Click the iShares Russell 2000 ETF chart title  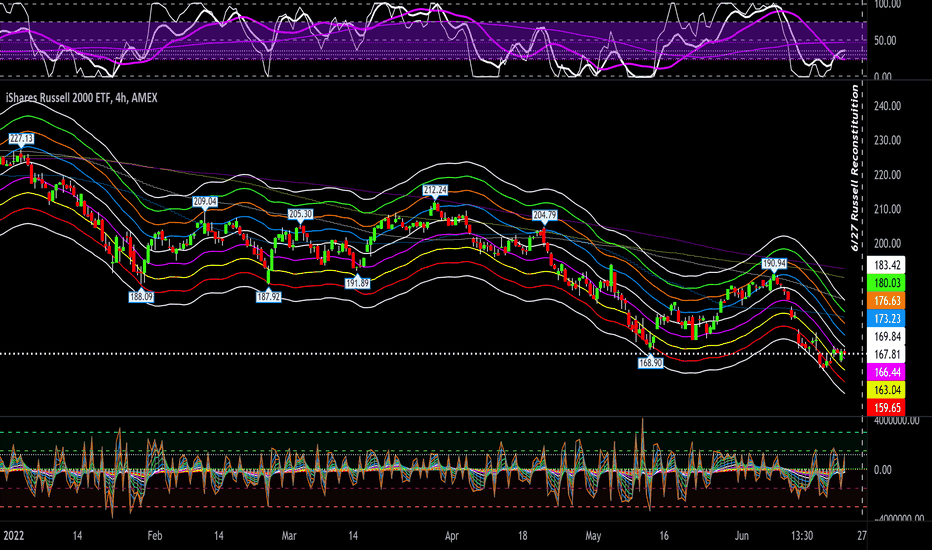pos(81,98)
